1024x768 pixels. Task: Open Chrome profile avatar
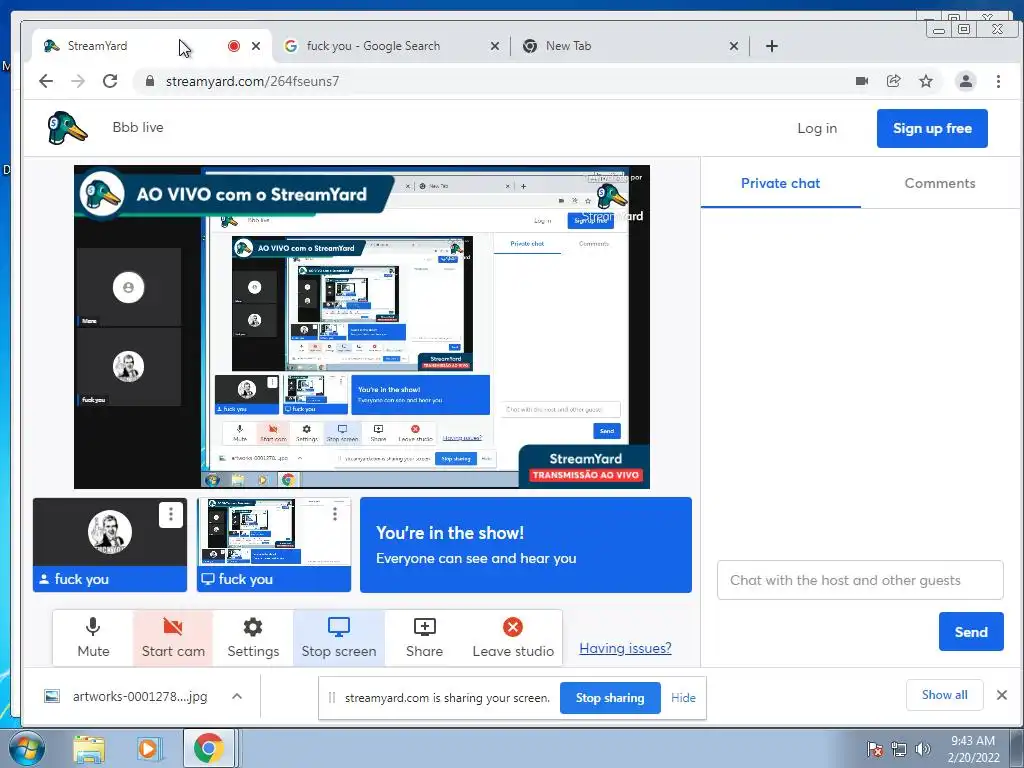click(965, 81)
